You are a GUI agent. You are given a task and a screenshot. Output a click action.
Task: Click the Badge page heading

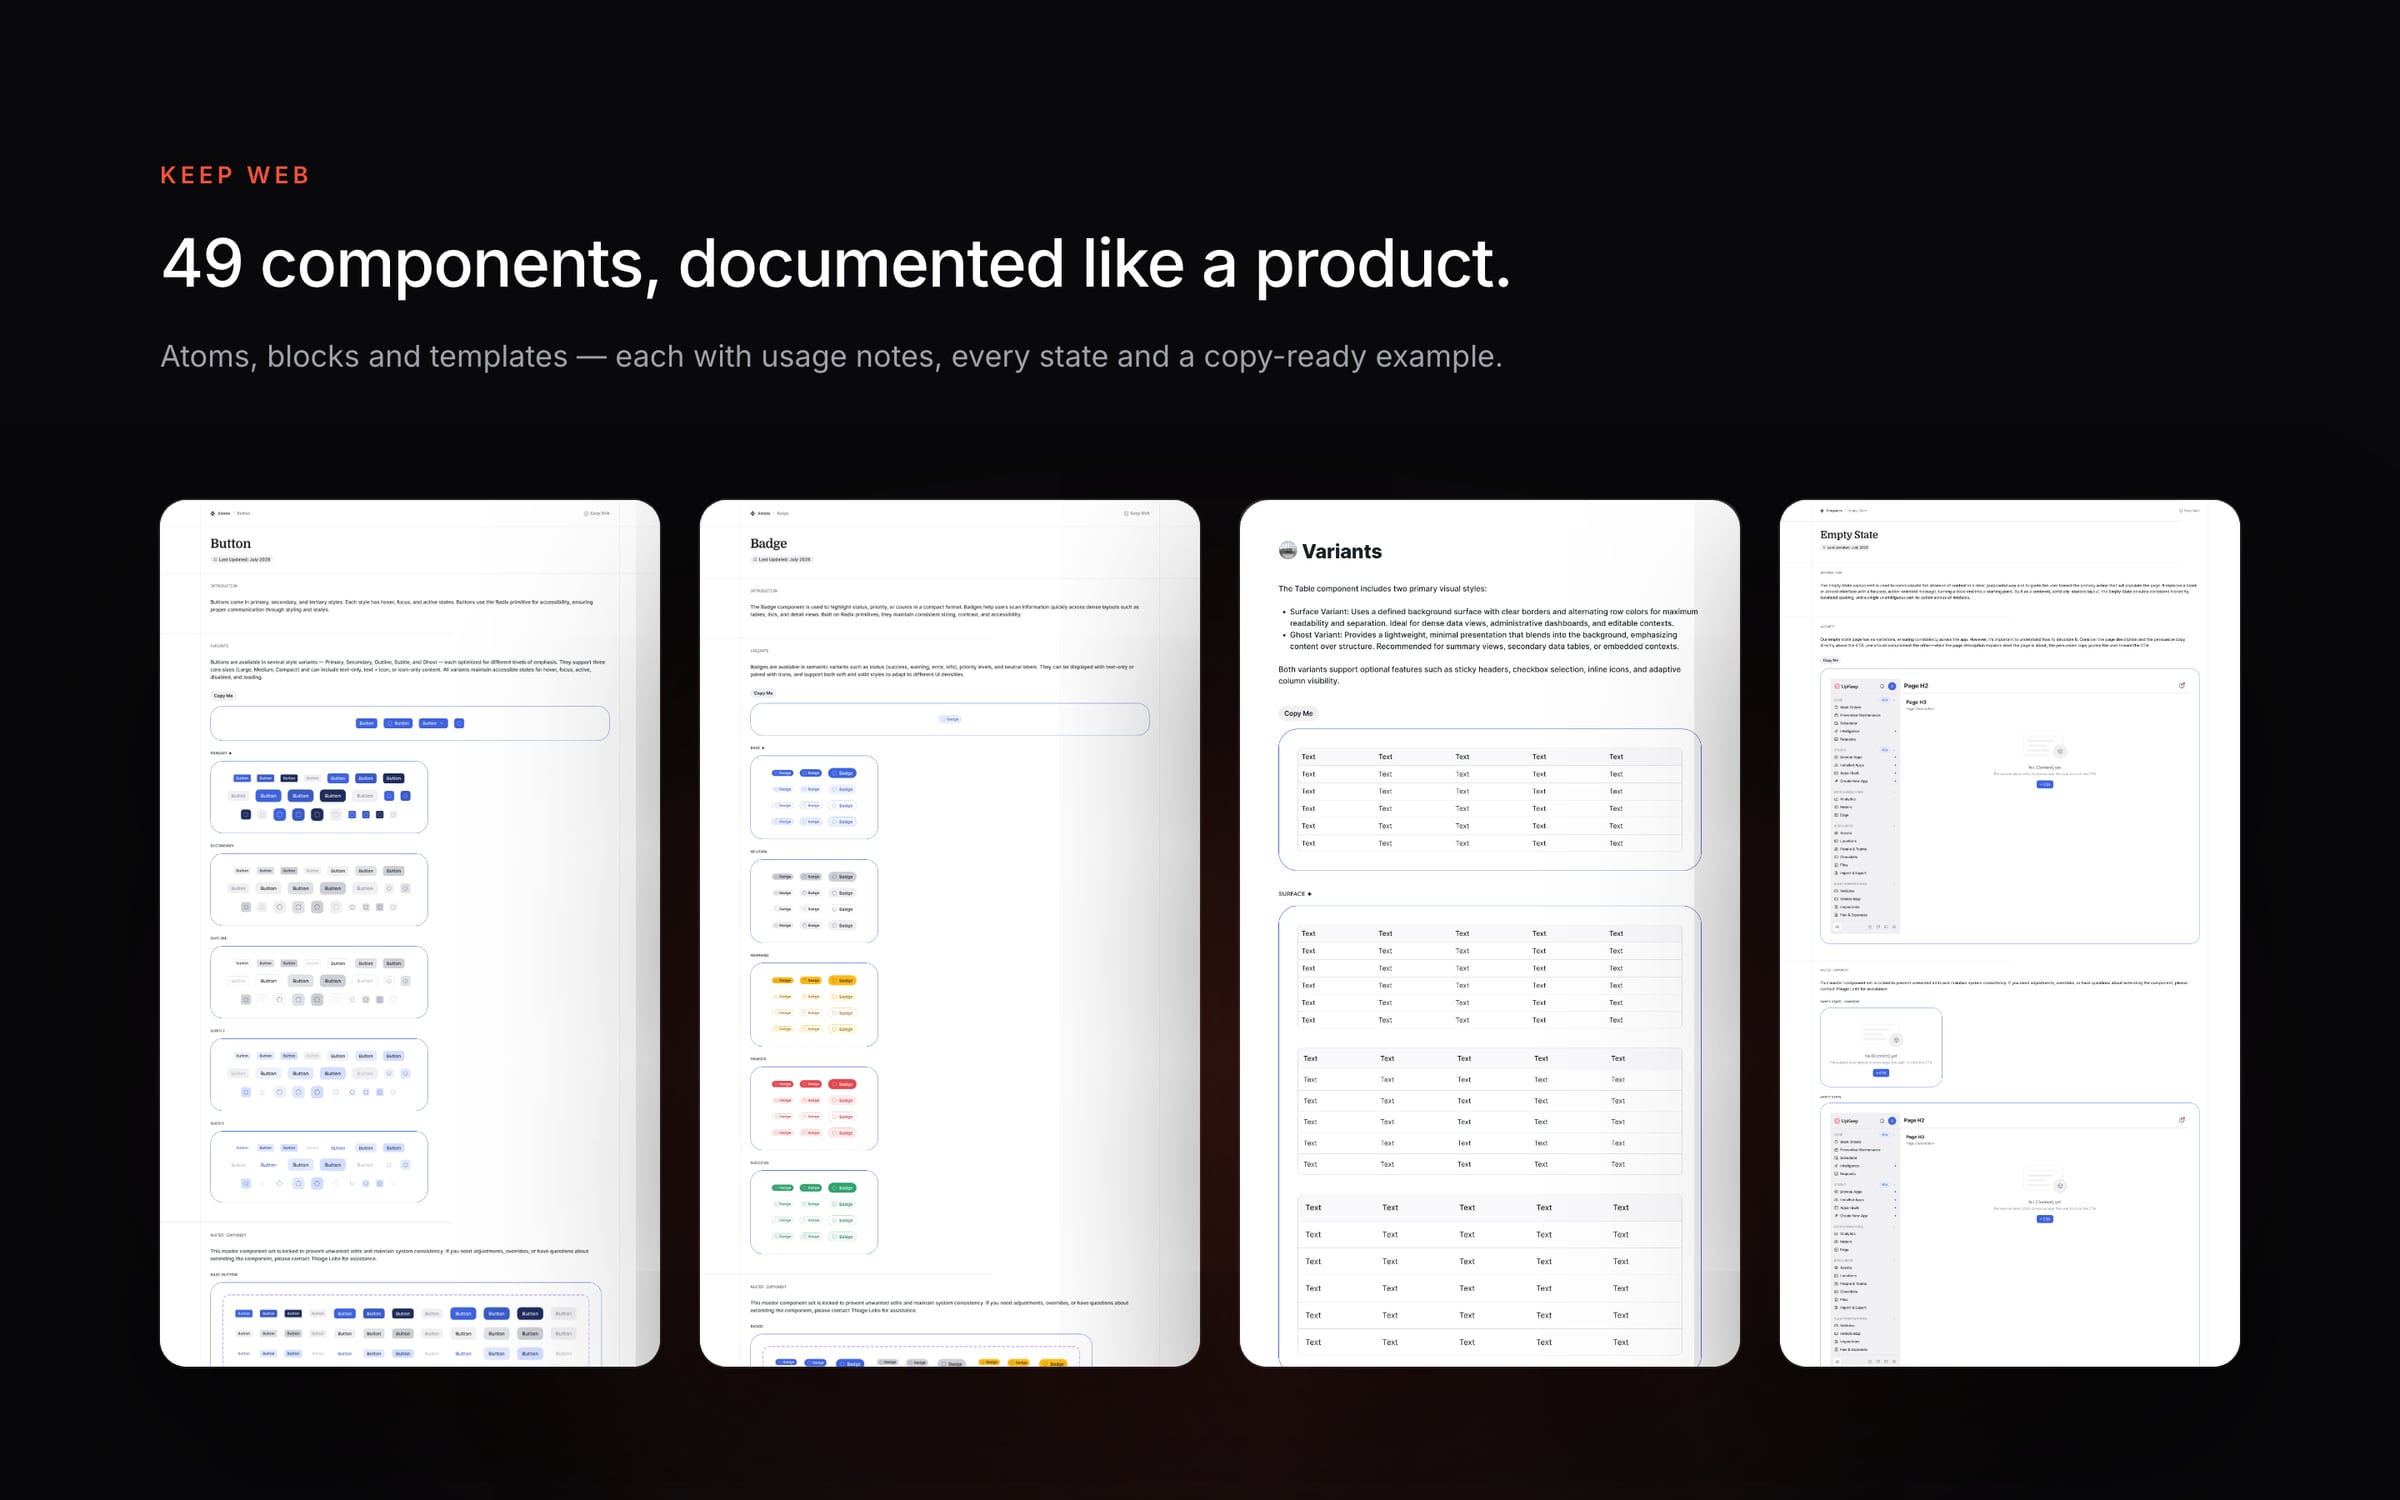pos(768,543)
